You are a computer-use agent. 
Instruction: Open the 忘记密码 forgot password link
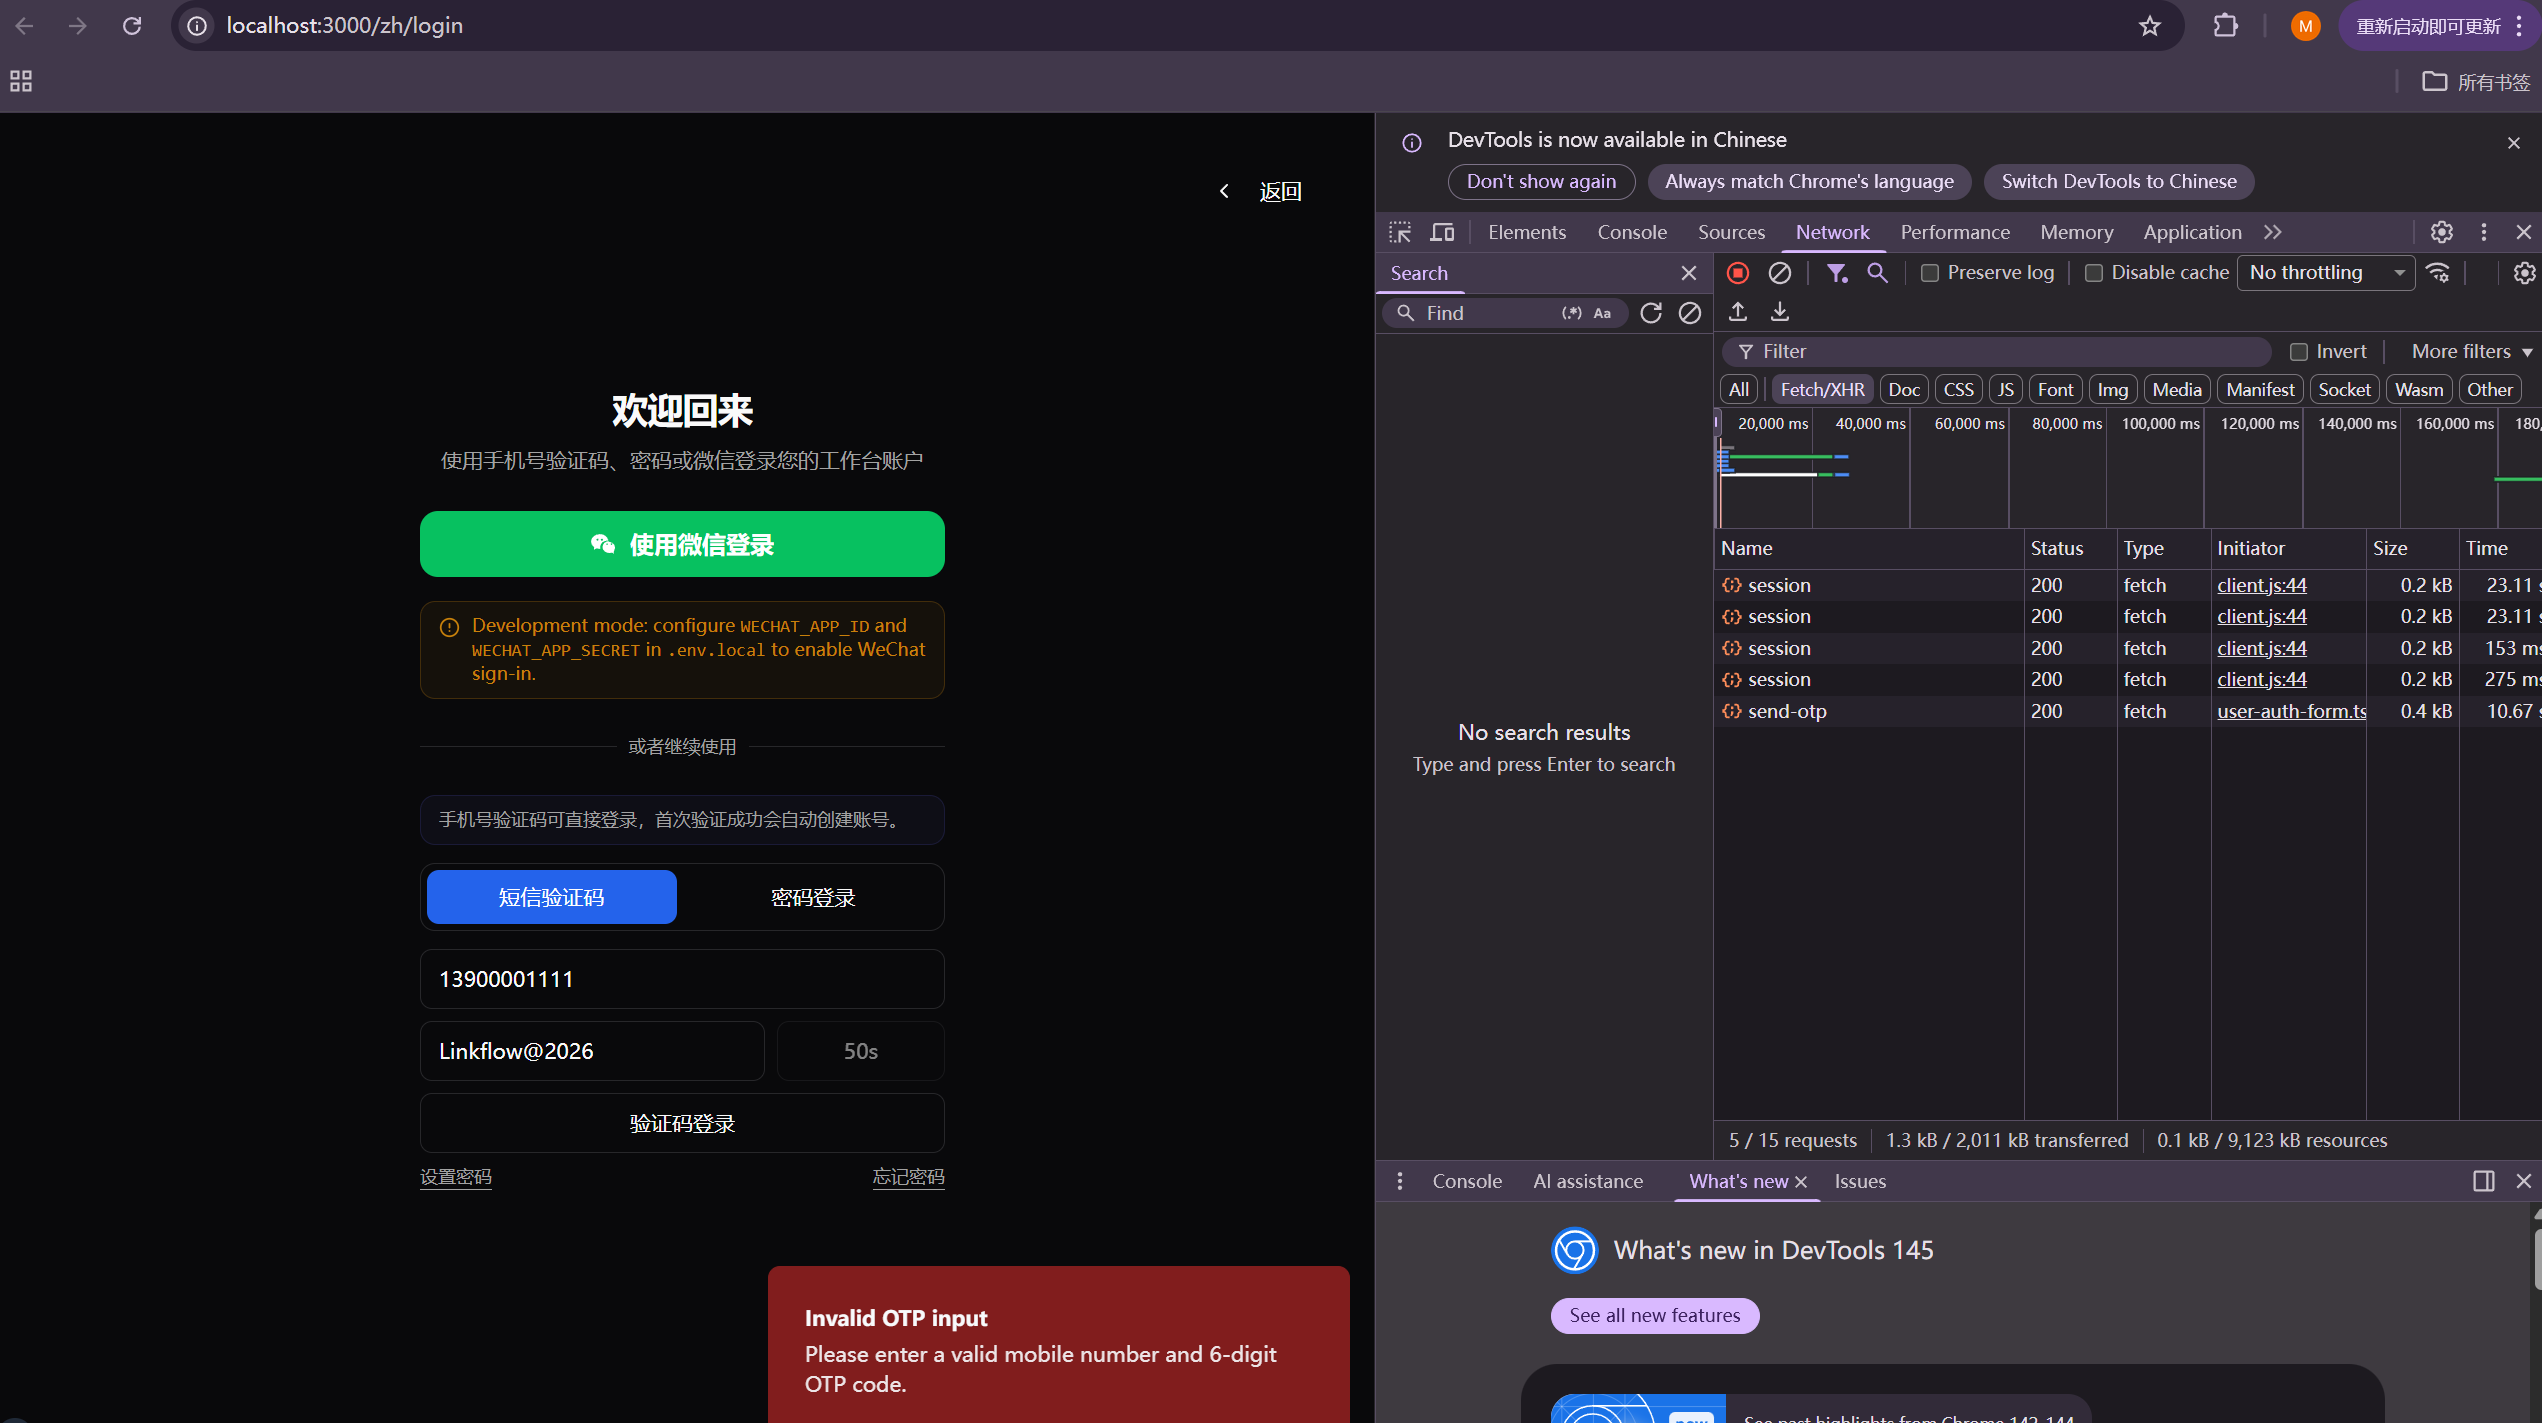coord(908,1177)
